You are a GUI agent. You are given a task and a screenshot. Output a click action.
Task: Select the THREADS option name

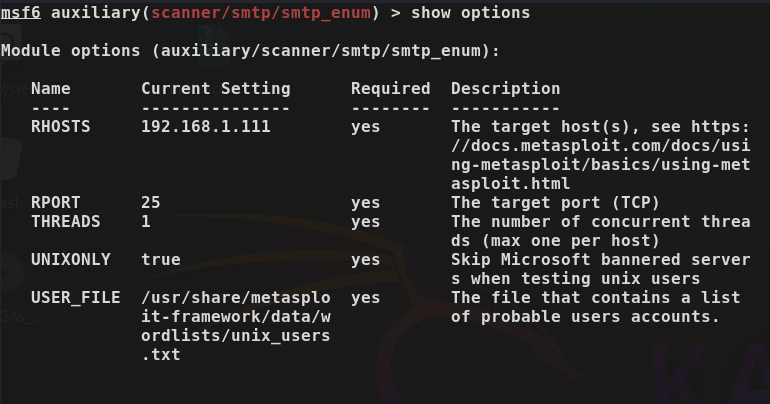[66, 221]
